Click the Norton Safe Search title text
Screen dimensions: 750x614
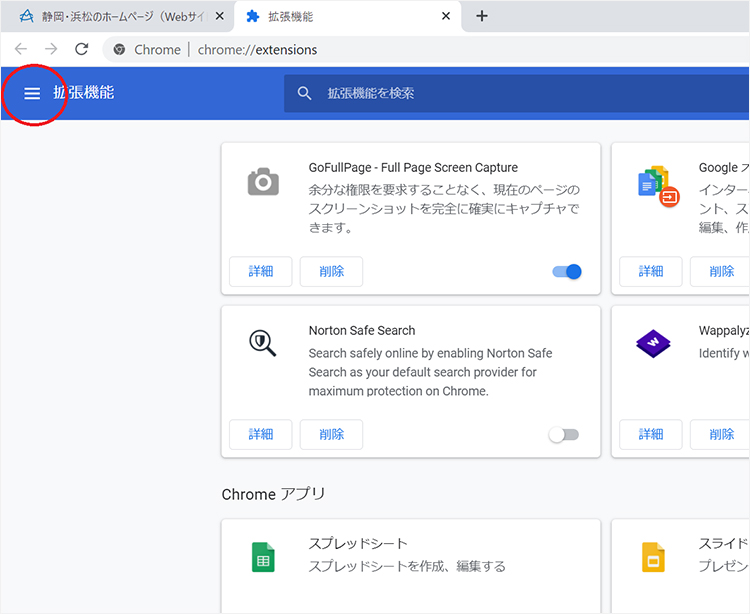click(x=362, y=330)
